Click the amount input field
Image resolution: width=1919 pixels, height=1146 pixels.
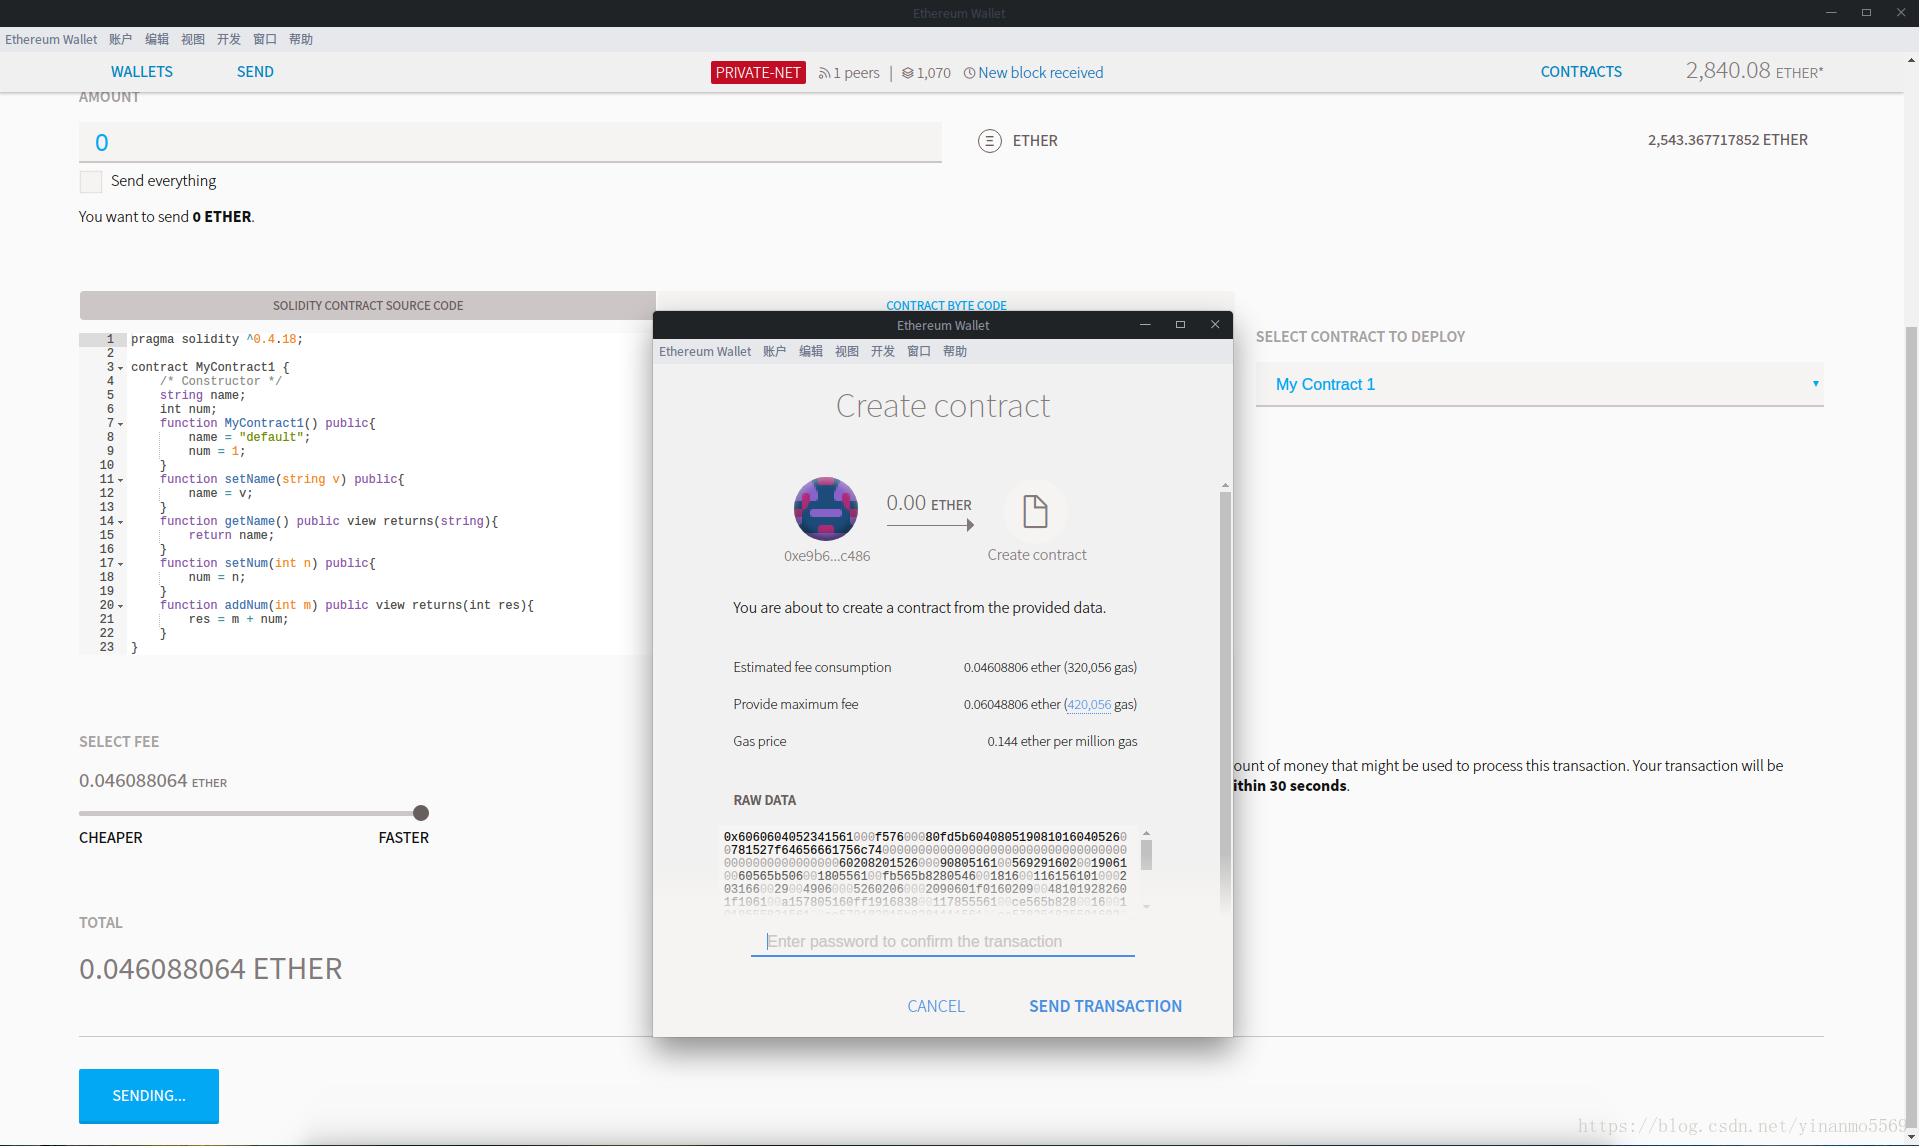(510, 142)
